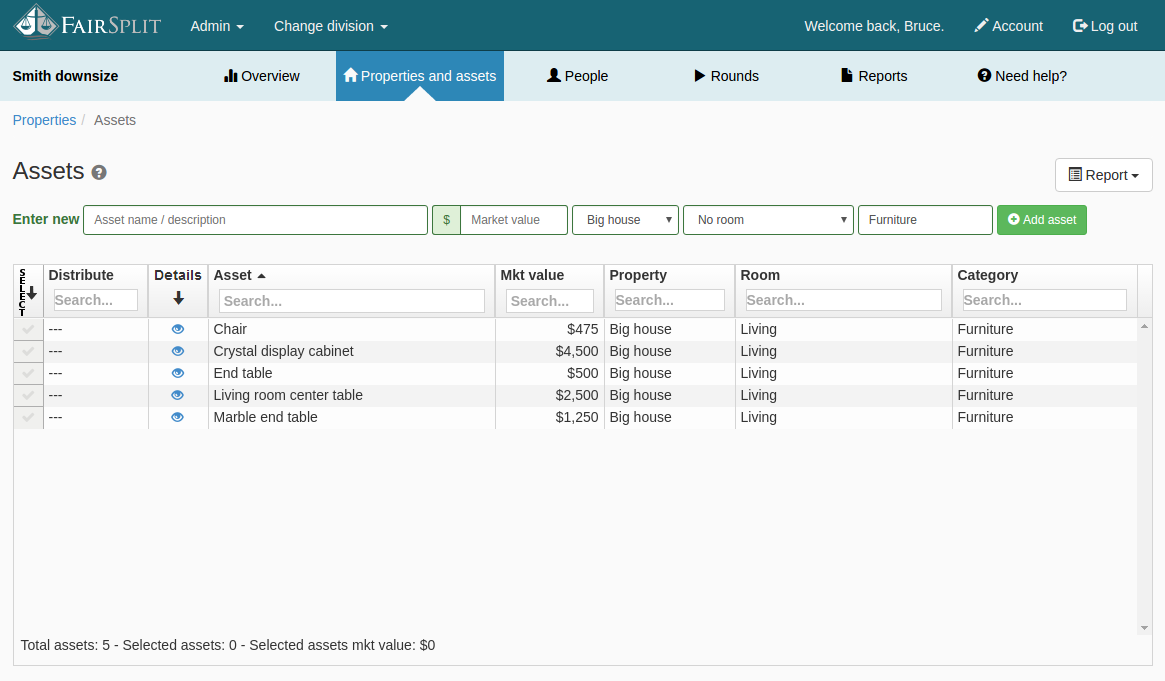
Task: Open the Big house property dropdown
Action: click(625, 220)
